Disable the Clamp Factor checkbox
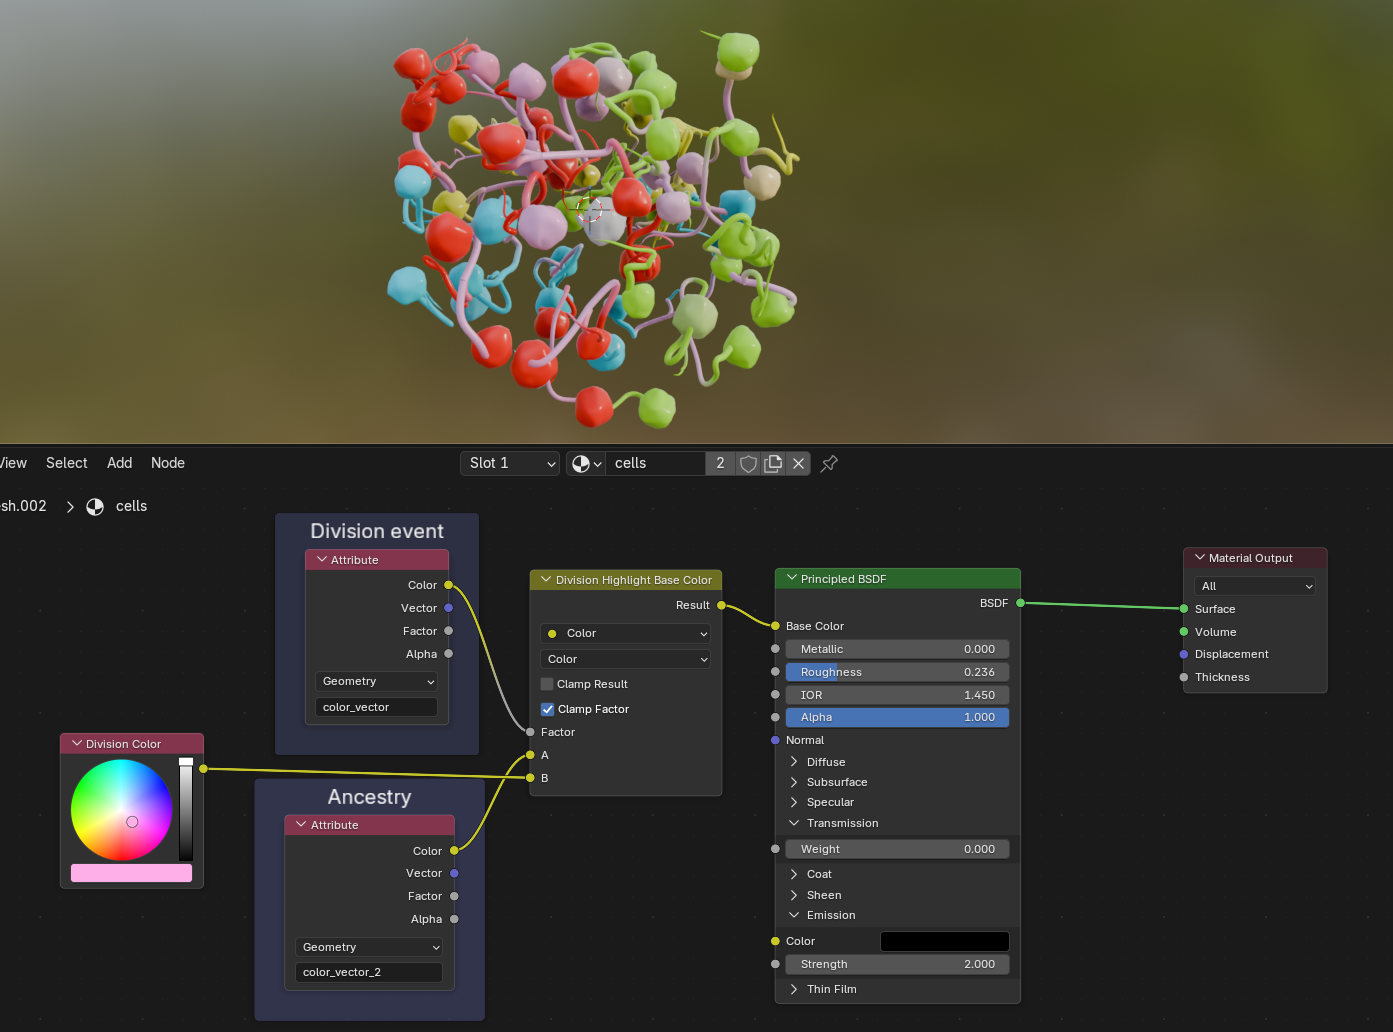Viewport: 1393px width, 1032px height. coord(547,710)
